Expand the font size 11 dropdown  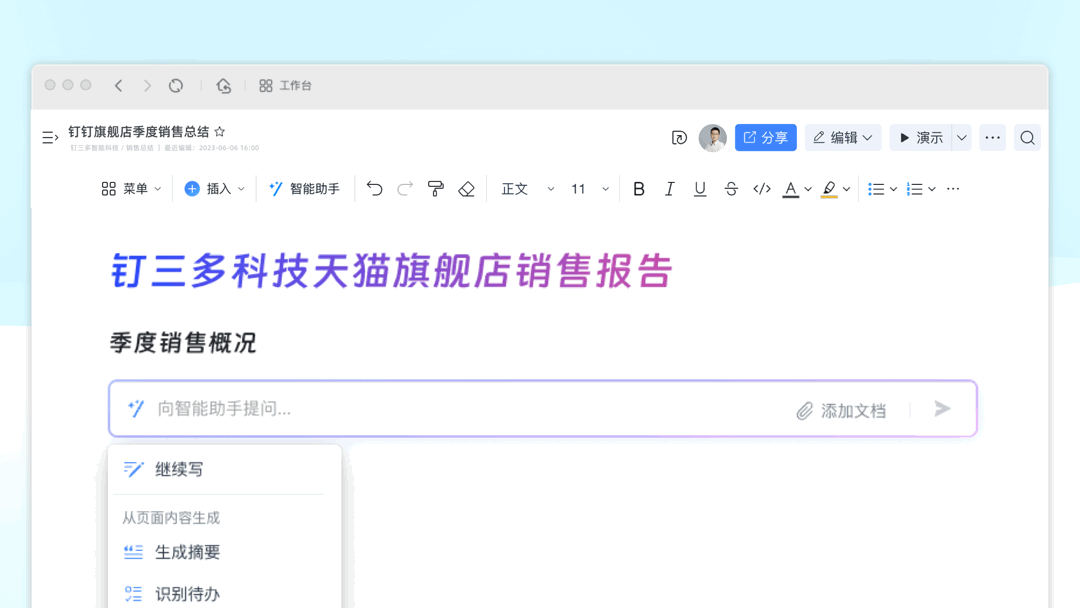pyautogui.click(x=590, y=189)
